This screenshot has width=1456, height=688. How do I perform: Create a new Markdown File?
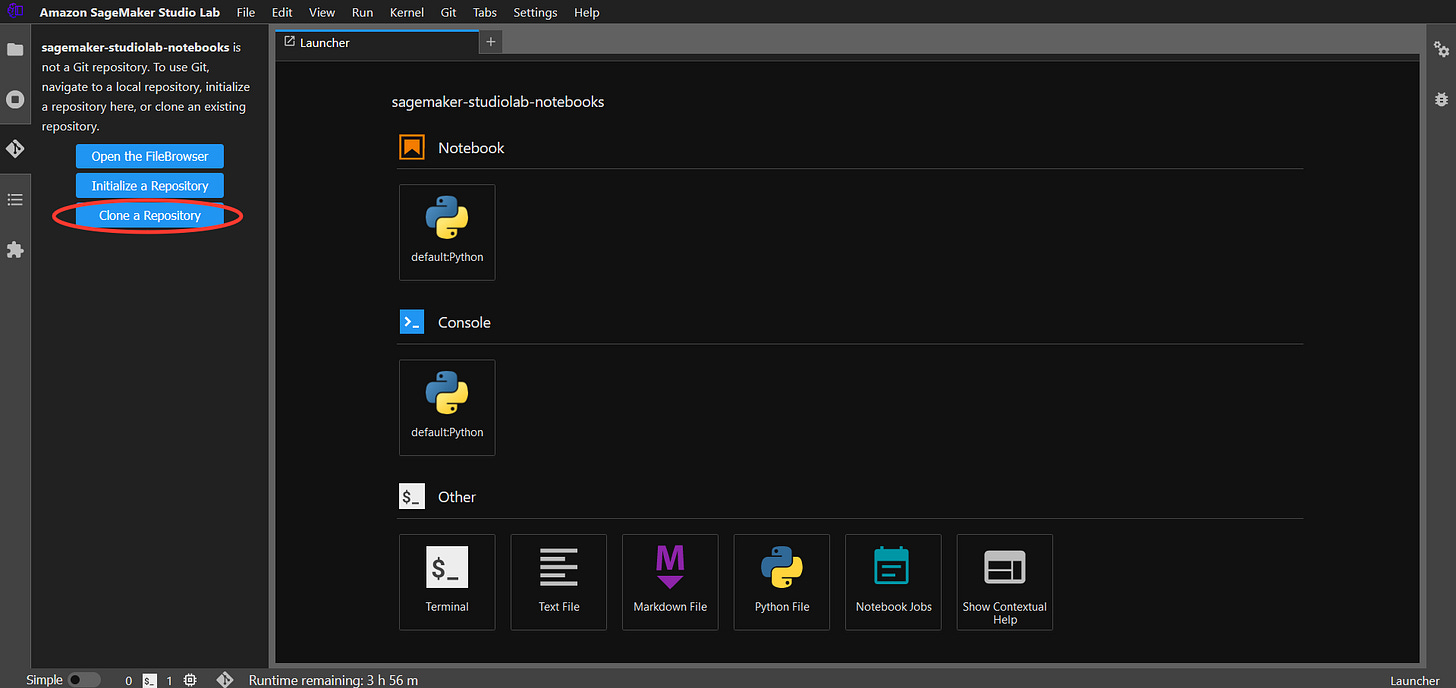tap(670, 582)
